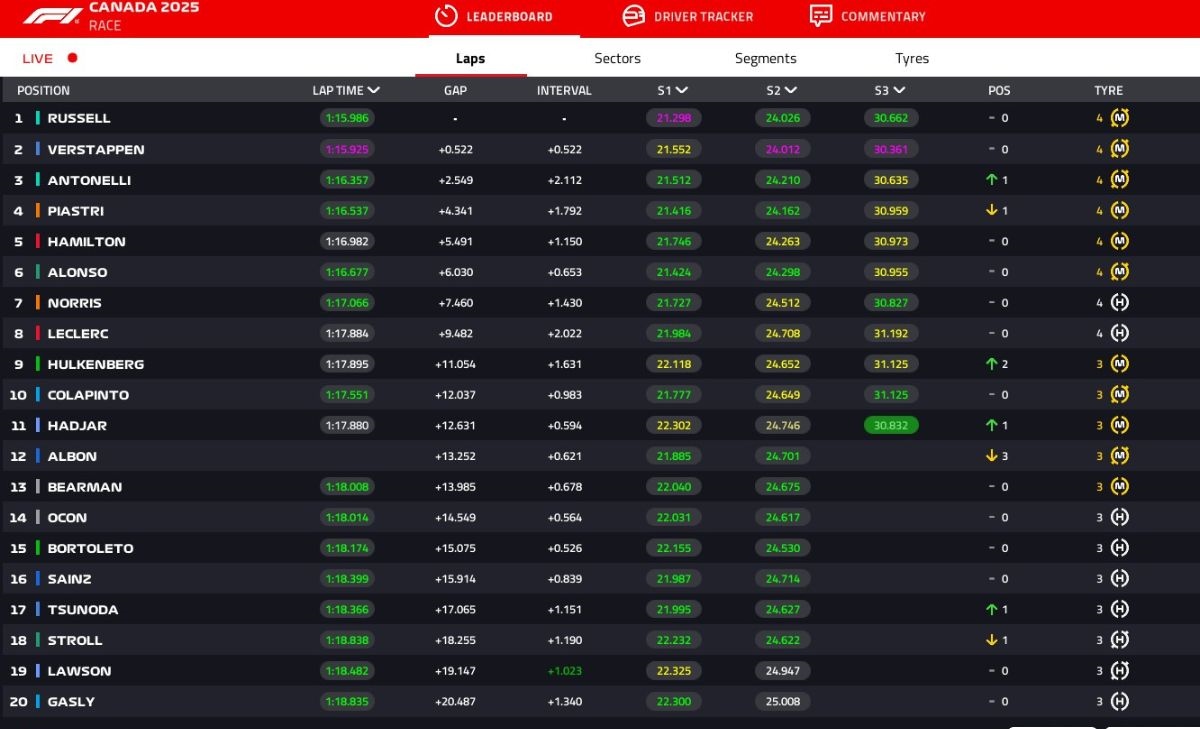Click the Leaderboard stopwatch icon
This screenshot has width=1200, height=729.
click(x=446, y=16)
